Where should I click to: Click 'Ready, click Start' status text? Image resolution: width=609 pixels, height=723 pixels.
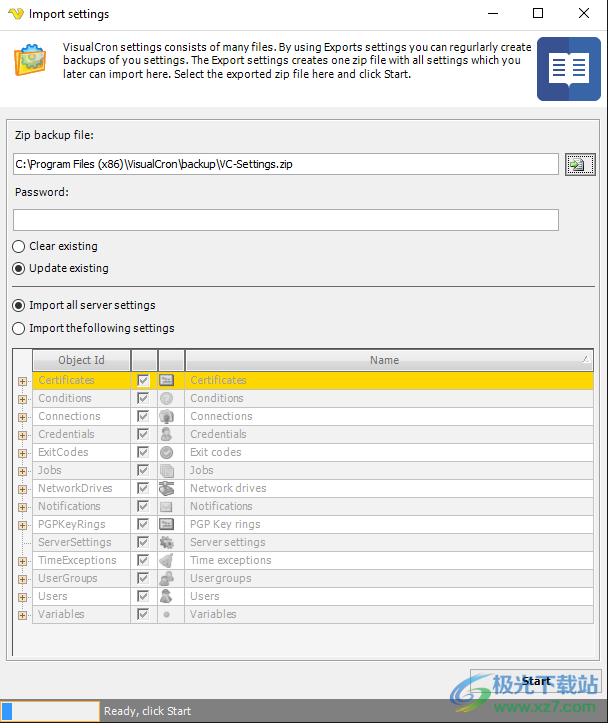[x=147, y=711]
